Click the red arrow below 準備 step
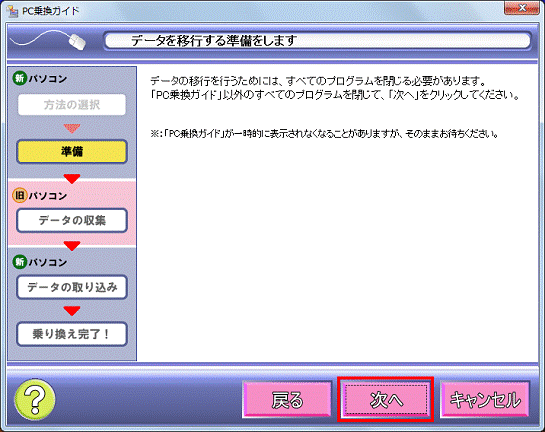 point(72,178)
